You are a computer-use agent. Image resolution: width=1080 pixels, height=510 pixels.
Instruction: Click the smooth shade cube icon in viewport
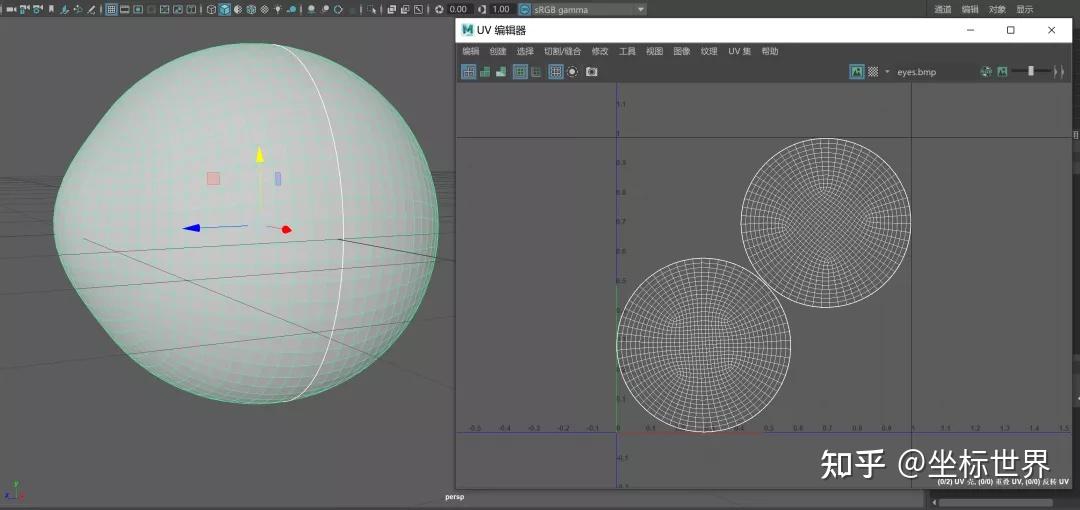(225, 9)
